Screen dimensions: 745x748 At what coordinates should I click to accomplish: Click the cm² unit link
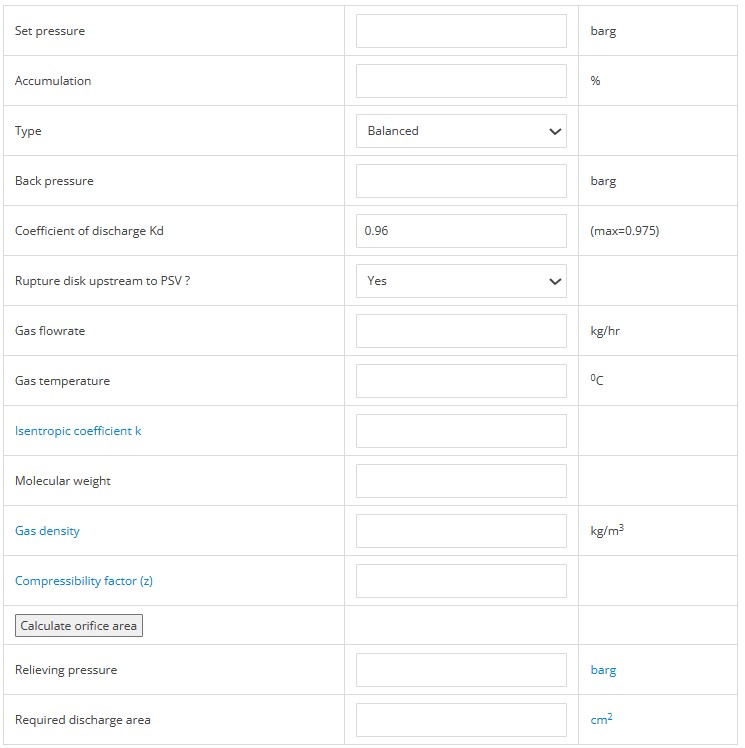click(x=601, y=719)
